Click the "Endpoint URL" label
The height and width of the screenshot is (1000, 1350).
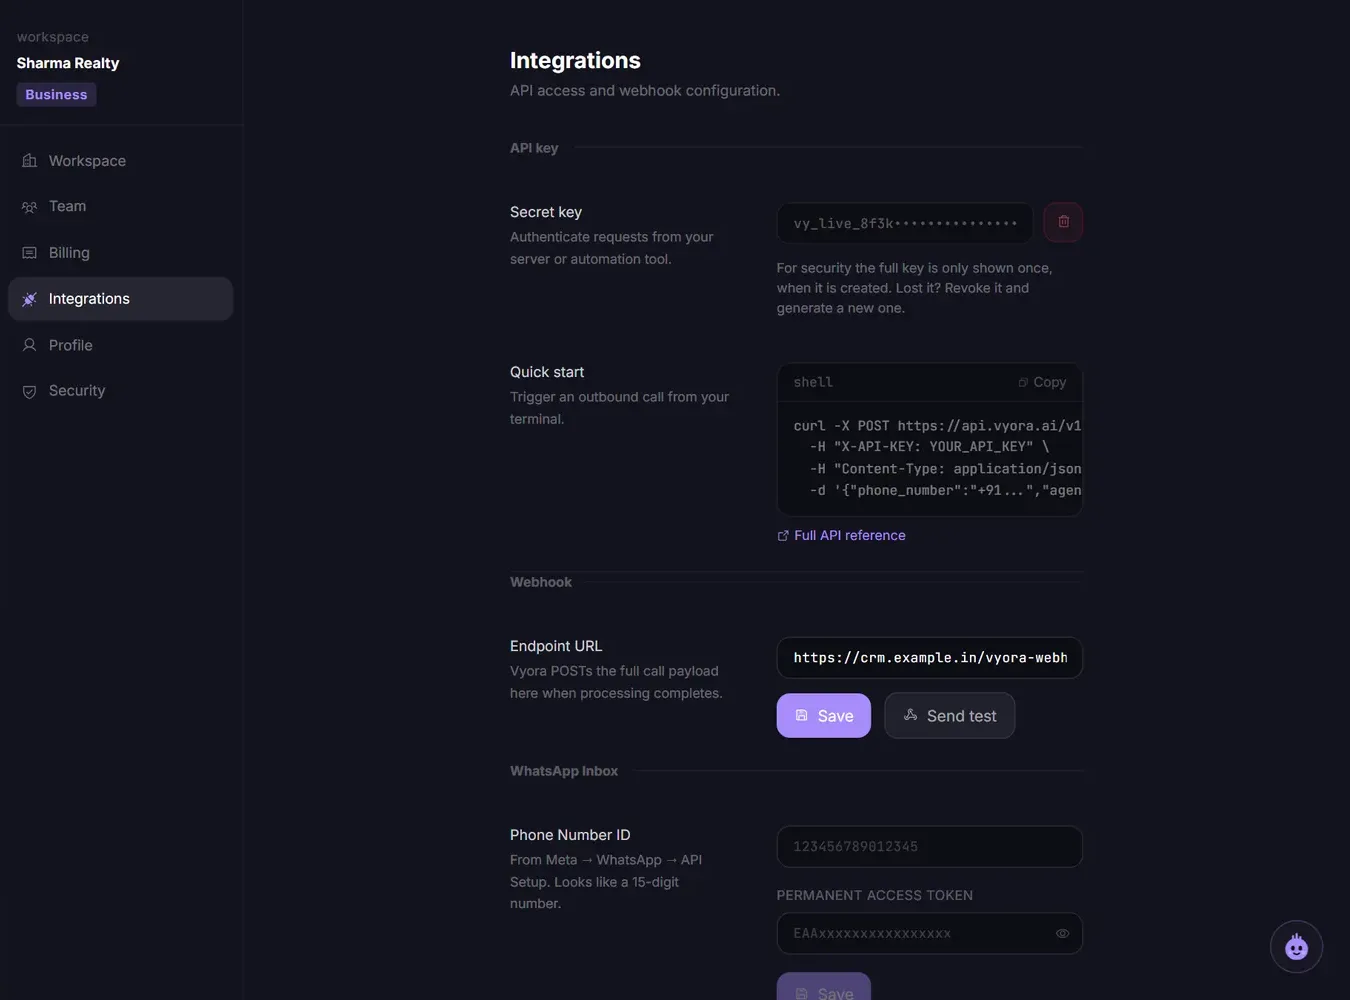pos(556,646)
